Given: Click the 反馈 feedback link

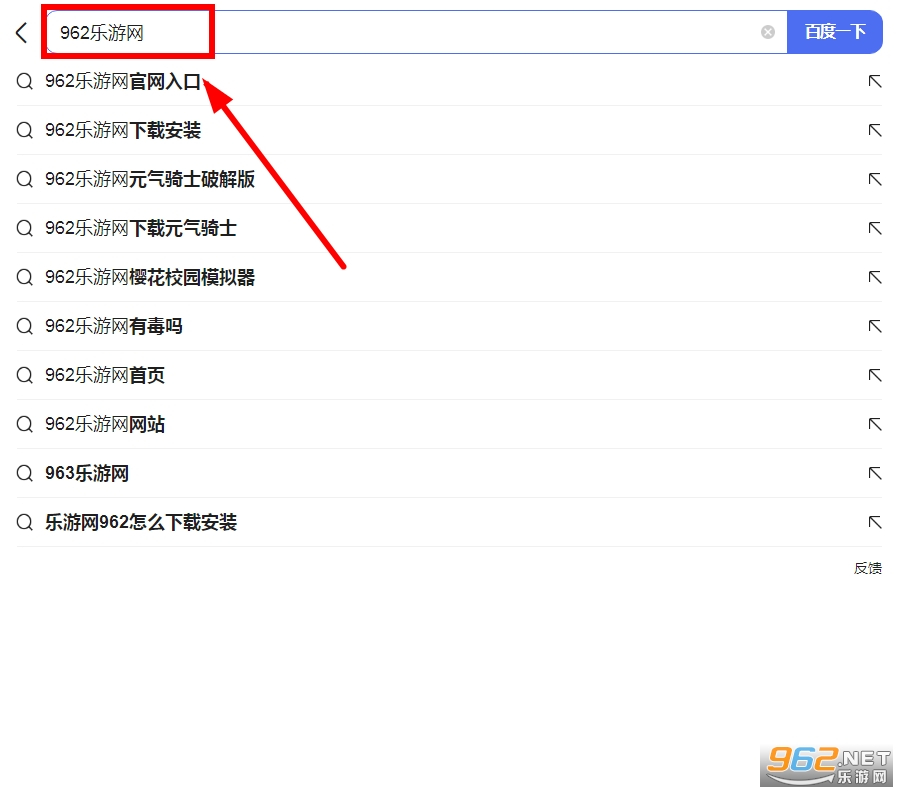Looking at the screenshot, I should (x=867, y=568).
